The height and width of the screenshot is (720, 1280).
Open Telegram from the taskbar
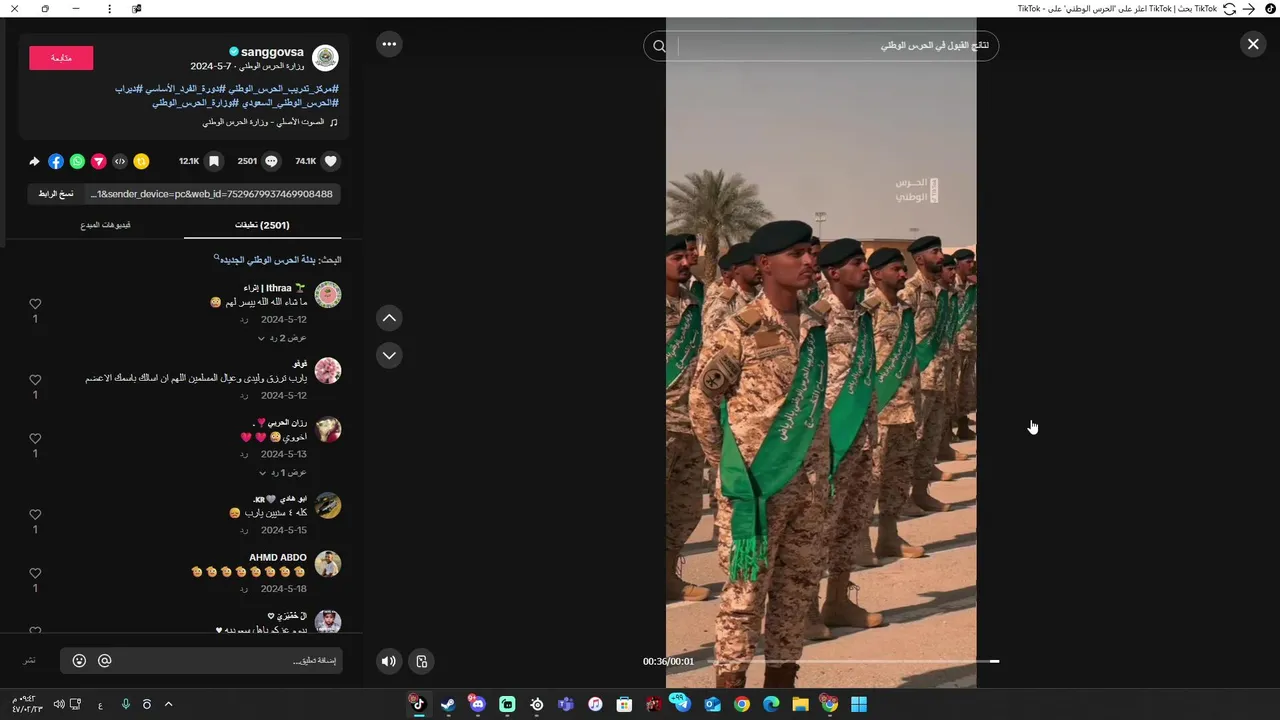pos(683,704)
